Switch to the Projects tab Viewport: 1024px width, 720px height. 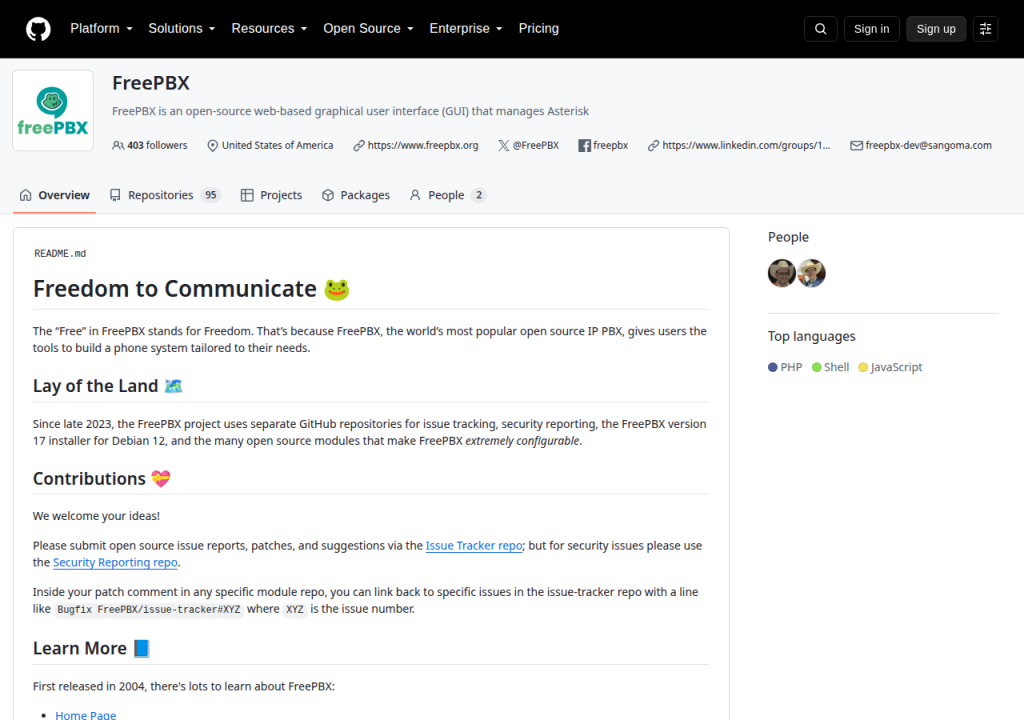point(272,195)
